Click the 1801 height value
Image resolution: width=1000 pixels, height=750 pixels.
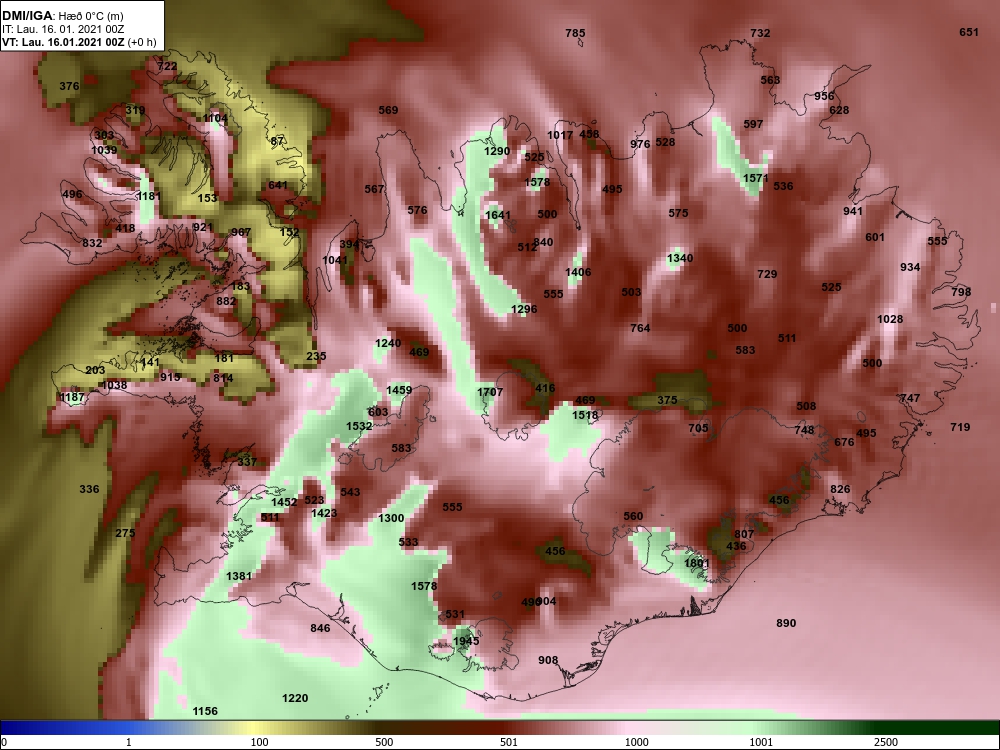[x=696, y=563]
